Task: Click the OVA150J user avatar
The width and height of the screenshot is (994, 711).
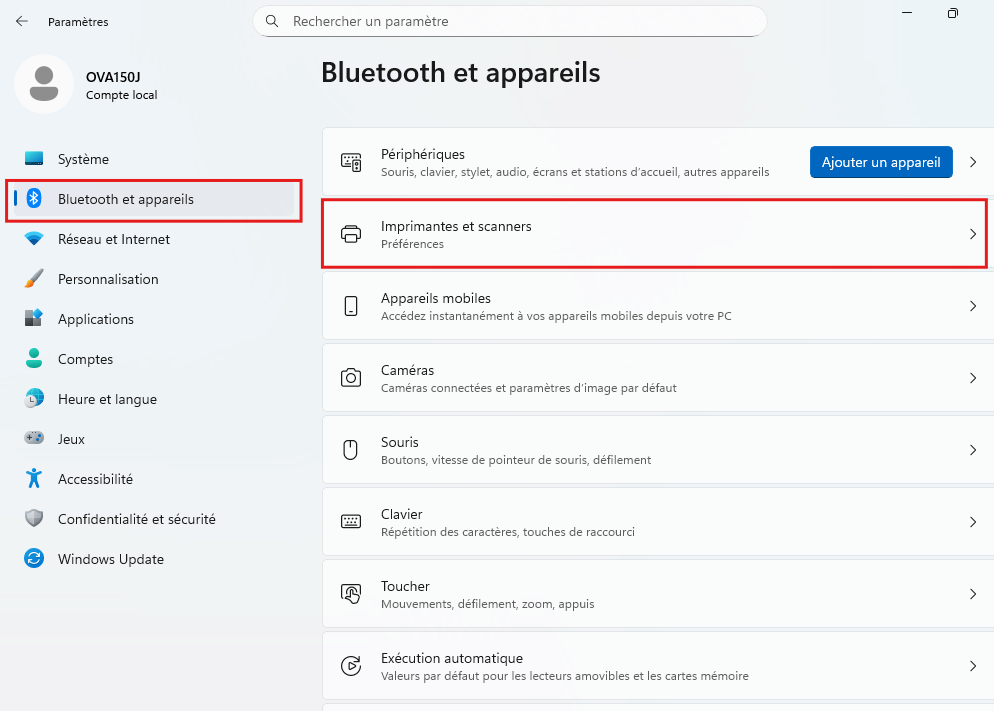Action: pyautogui.click(x=43, y=85)
